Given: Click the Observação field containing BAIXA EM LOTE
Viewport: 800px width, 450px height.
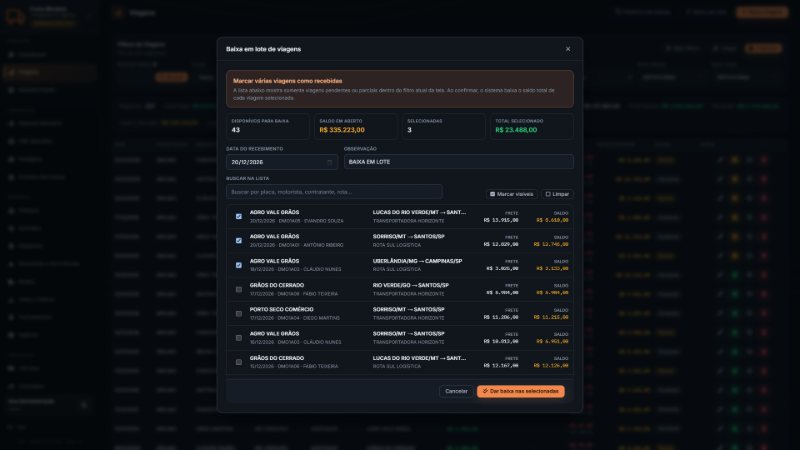Looking at the screenshot, I should click(x=458, y=162).
